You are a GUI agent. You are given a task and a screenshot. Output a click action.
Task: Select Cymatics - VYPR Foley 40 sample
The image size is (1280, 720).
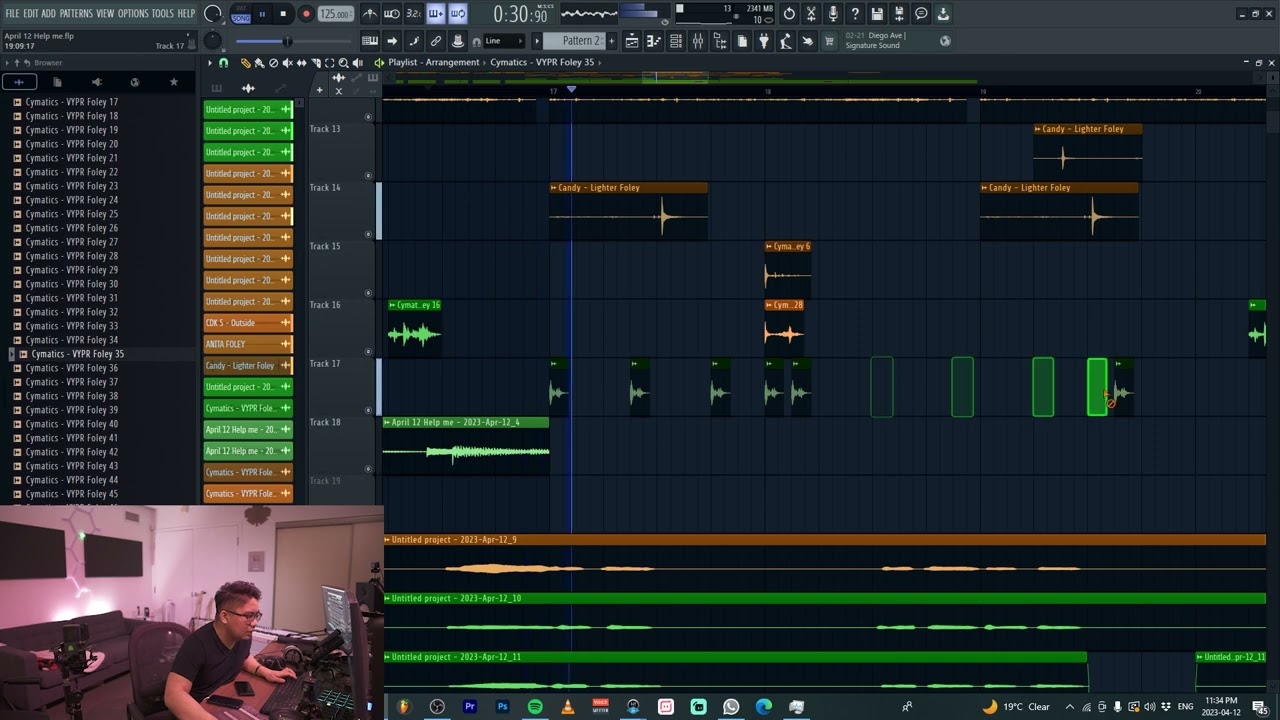click(x=71, y=424)
